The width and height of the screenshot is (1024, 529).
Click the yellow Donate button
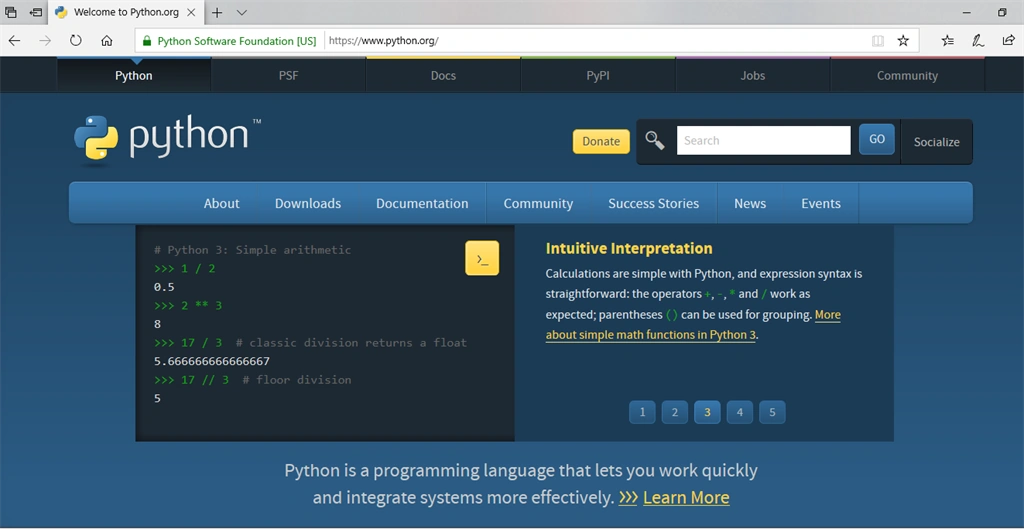tap(601, 141)
